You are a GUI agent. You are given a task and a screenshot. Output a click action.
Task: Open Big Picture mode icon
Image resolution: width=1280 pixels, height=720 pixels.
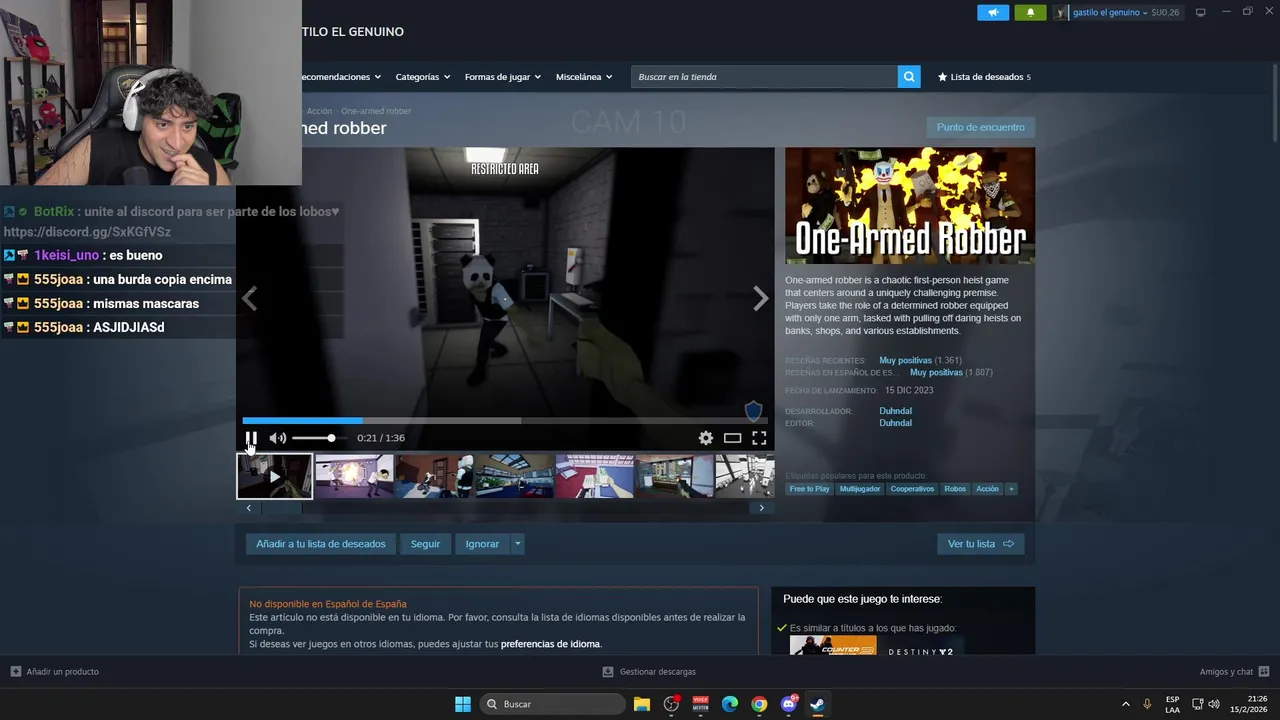pyautogui.click(x=1201, y=12)
